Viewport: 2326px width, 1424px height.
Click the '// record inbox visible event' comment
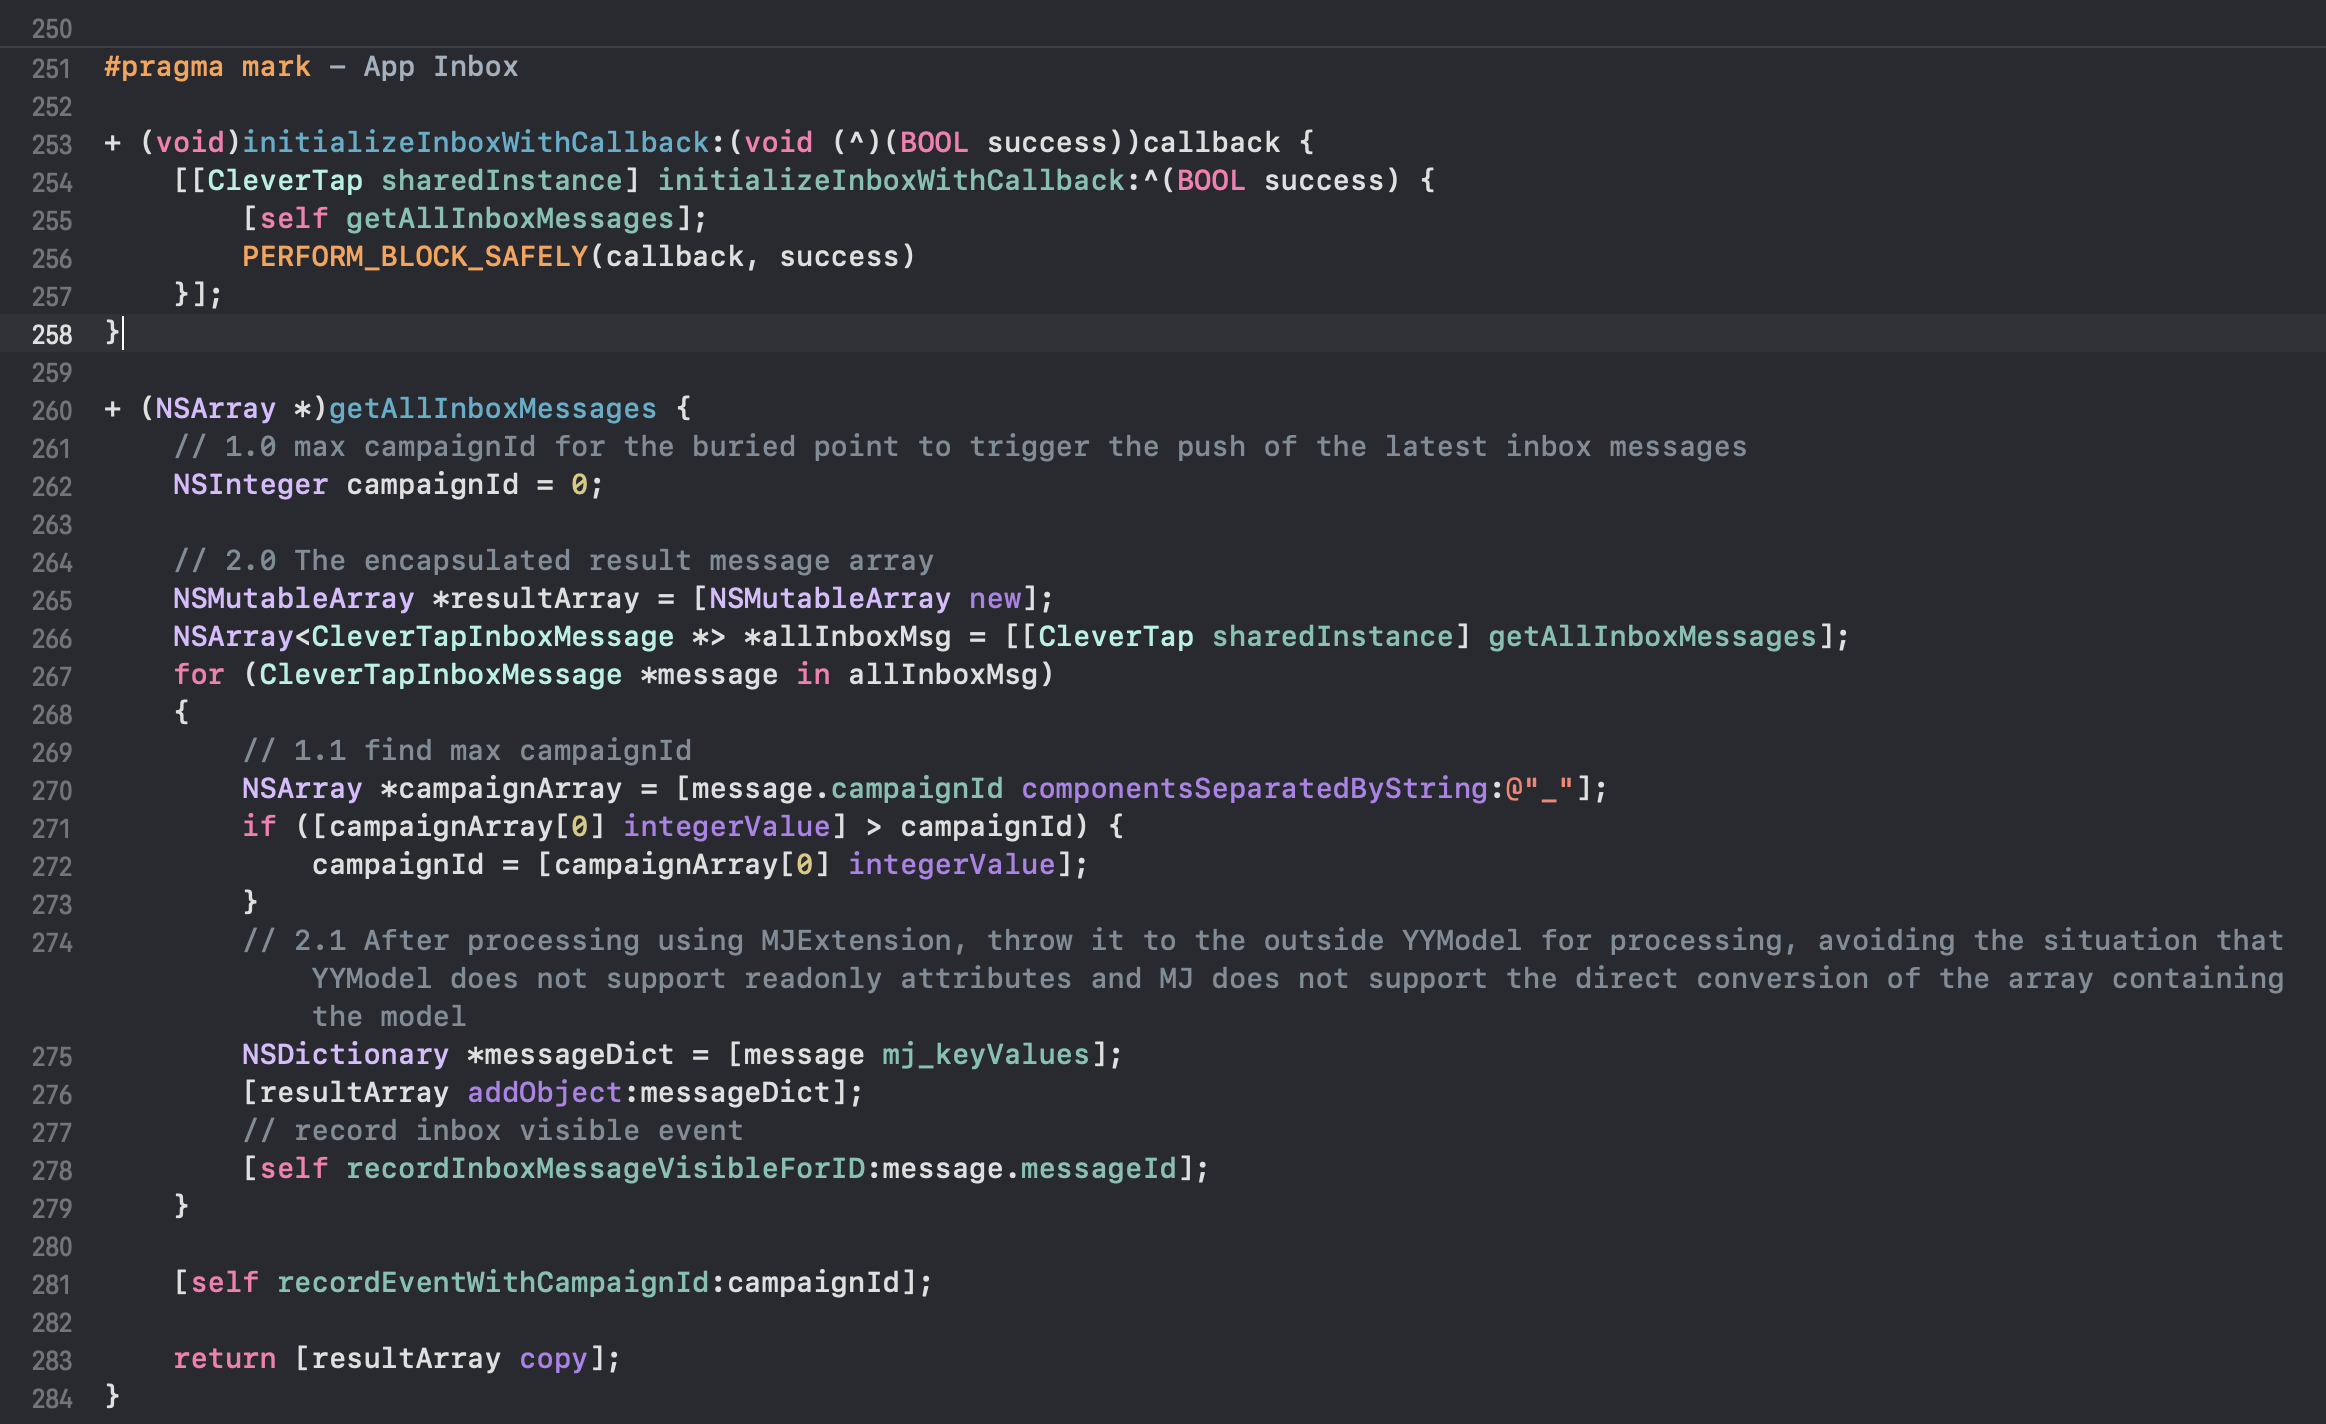492,1131
